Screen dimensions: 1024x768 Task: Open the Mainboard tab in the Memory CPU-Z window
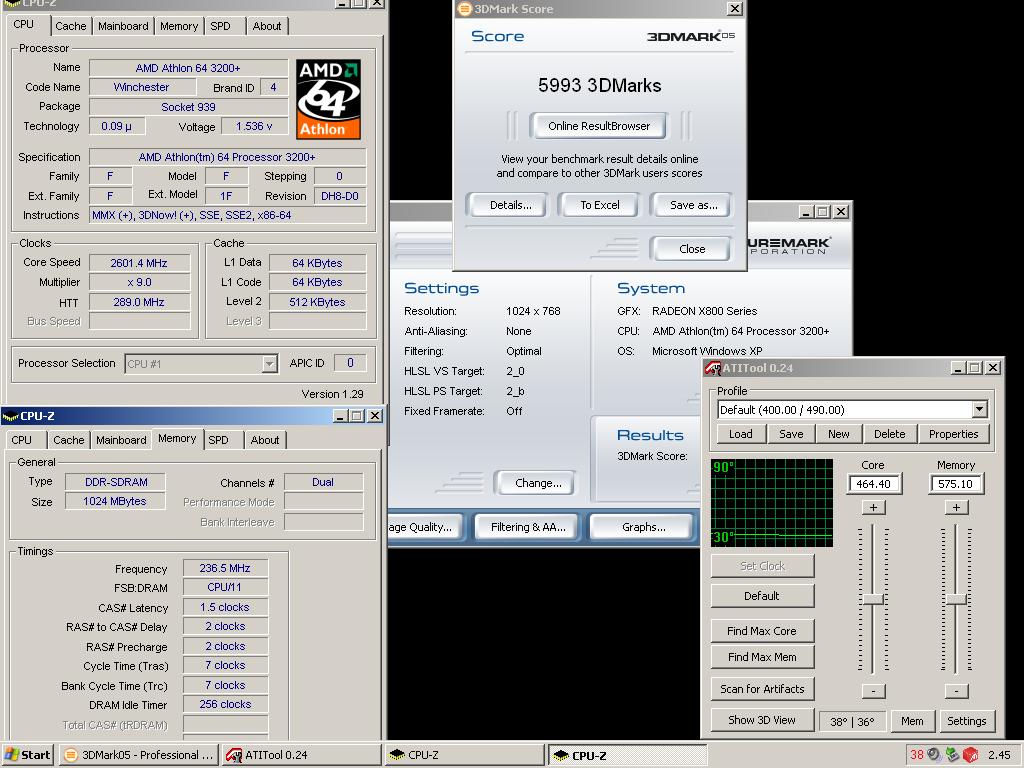point(121,440)
